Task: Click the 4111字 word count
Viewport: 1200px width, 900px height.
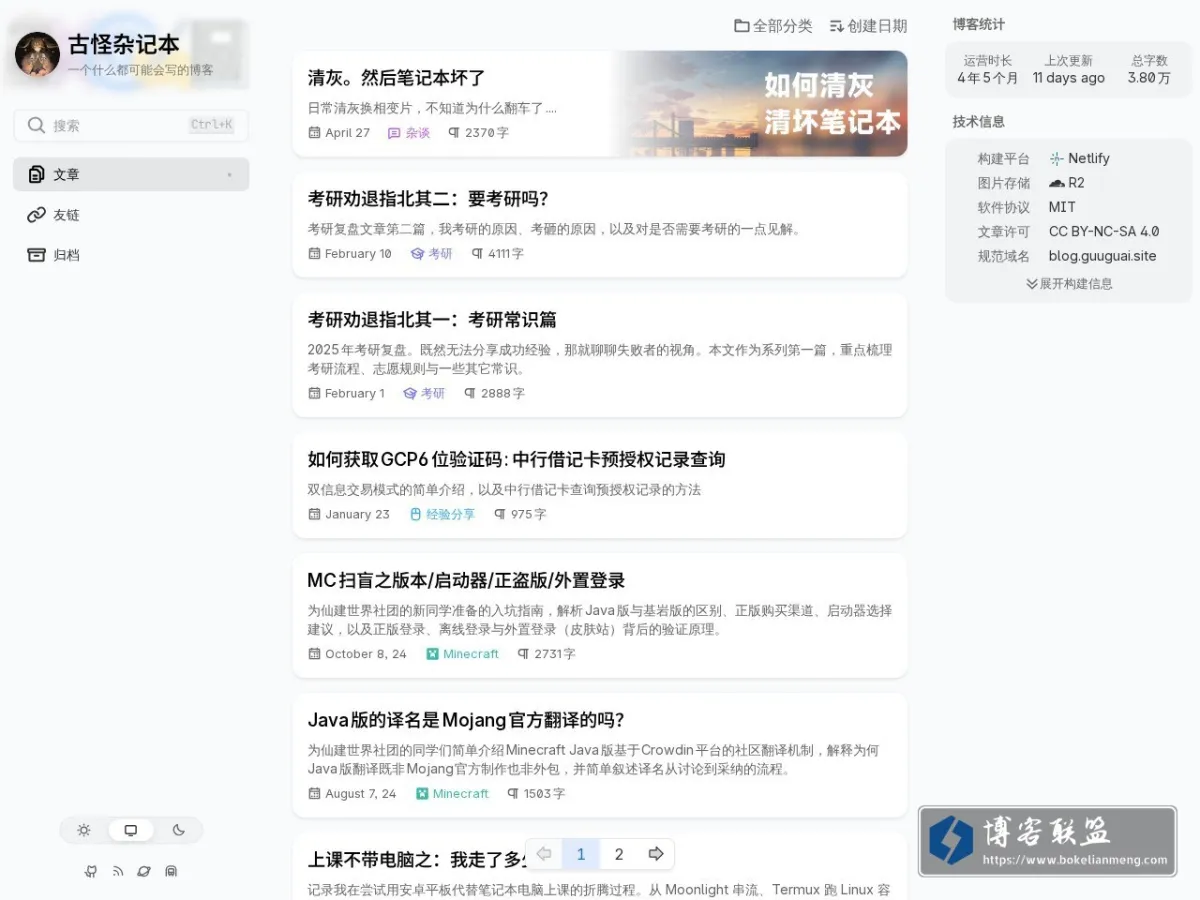Action: [x=506, y=254]
